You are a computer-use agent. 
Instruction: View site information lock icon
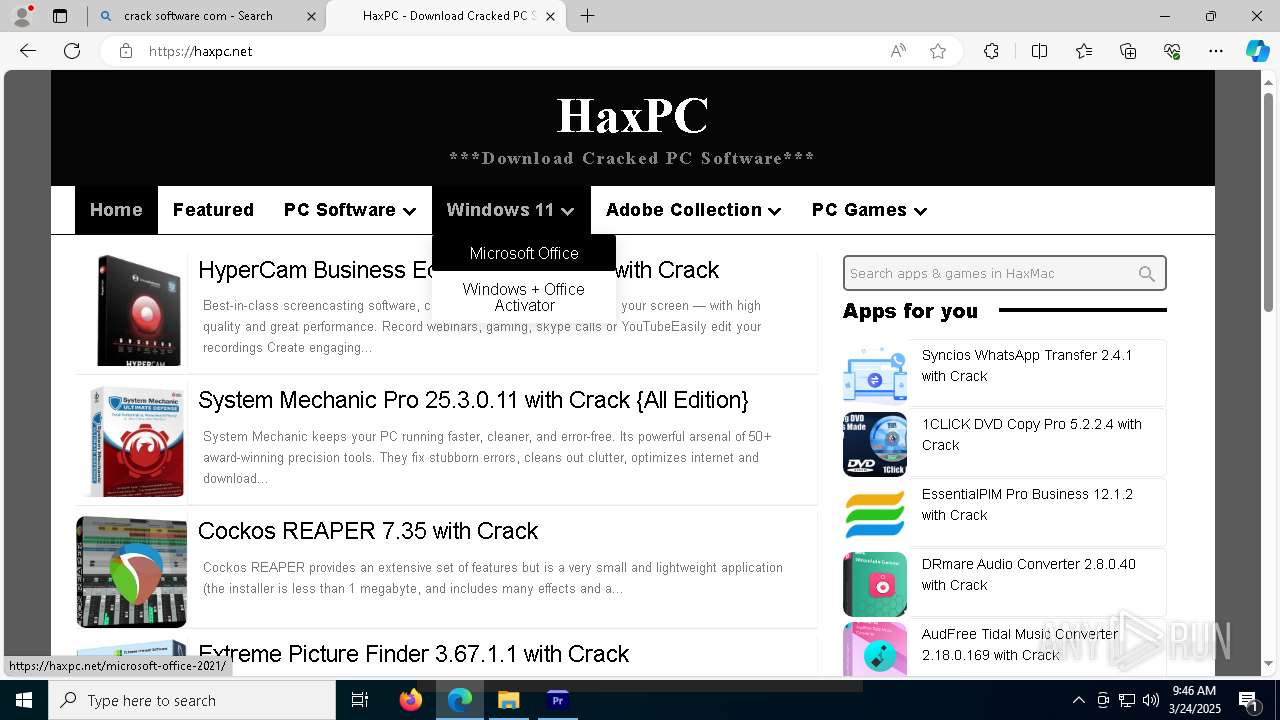pyautogui.click(x=126, y=51)
